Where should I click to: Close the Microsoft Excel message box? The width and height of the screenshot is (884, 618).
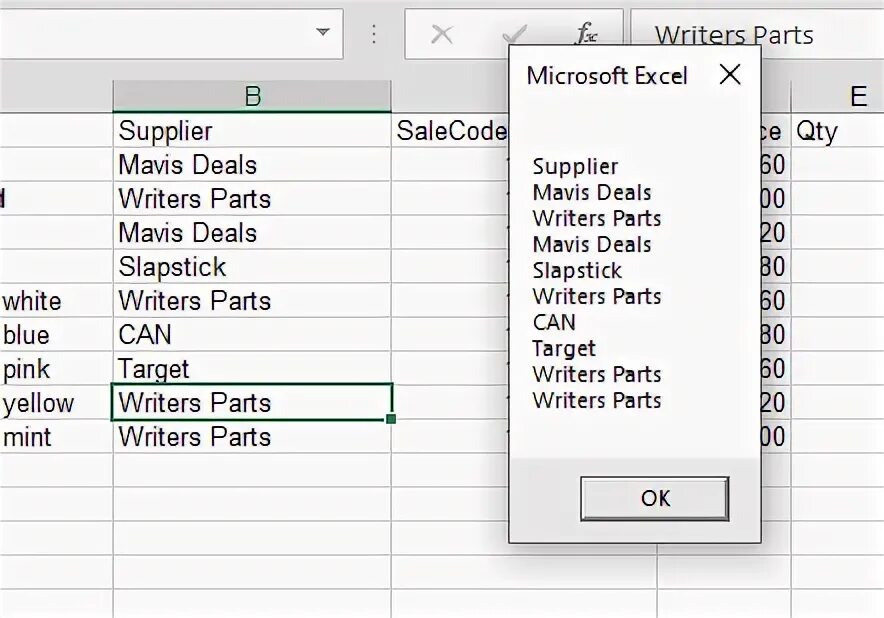730,75
